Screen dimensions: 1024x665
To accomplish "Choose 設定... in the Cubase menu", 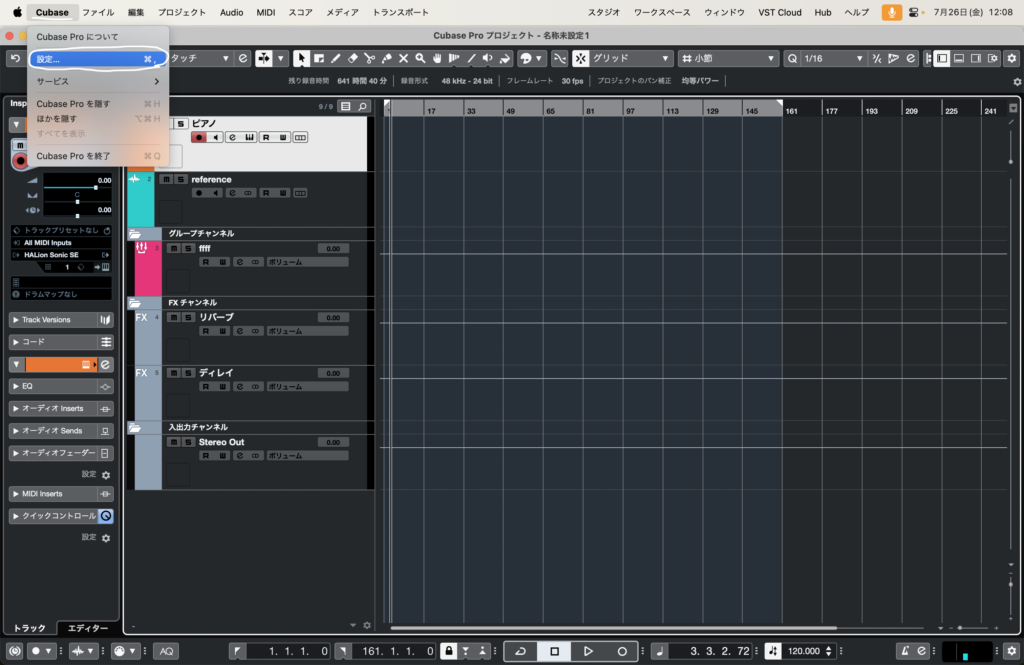I will (x=90, y=59).
